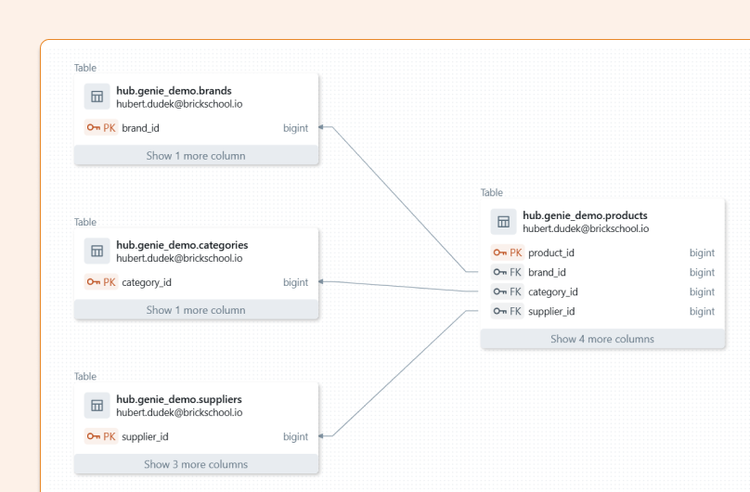This screenshot has height=492, width=750.
Task: Select the hub.genie_demo.categories table title
Action: (182, 245)
